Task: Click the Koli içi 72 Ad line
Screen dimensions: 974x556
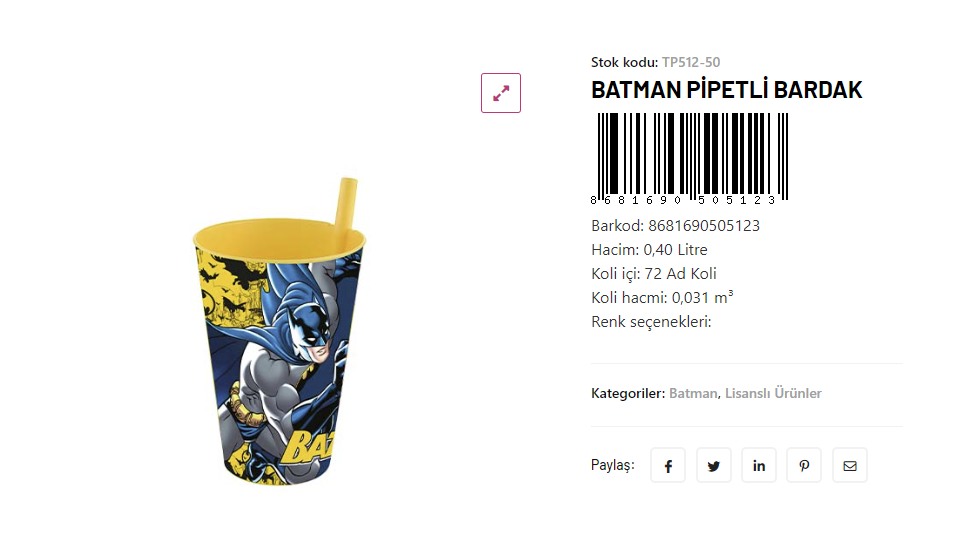Action: (653, 274)
